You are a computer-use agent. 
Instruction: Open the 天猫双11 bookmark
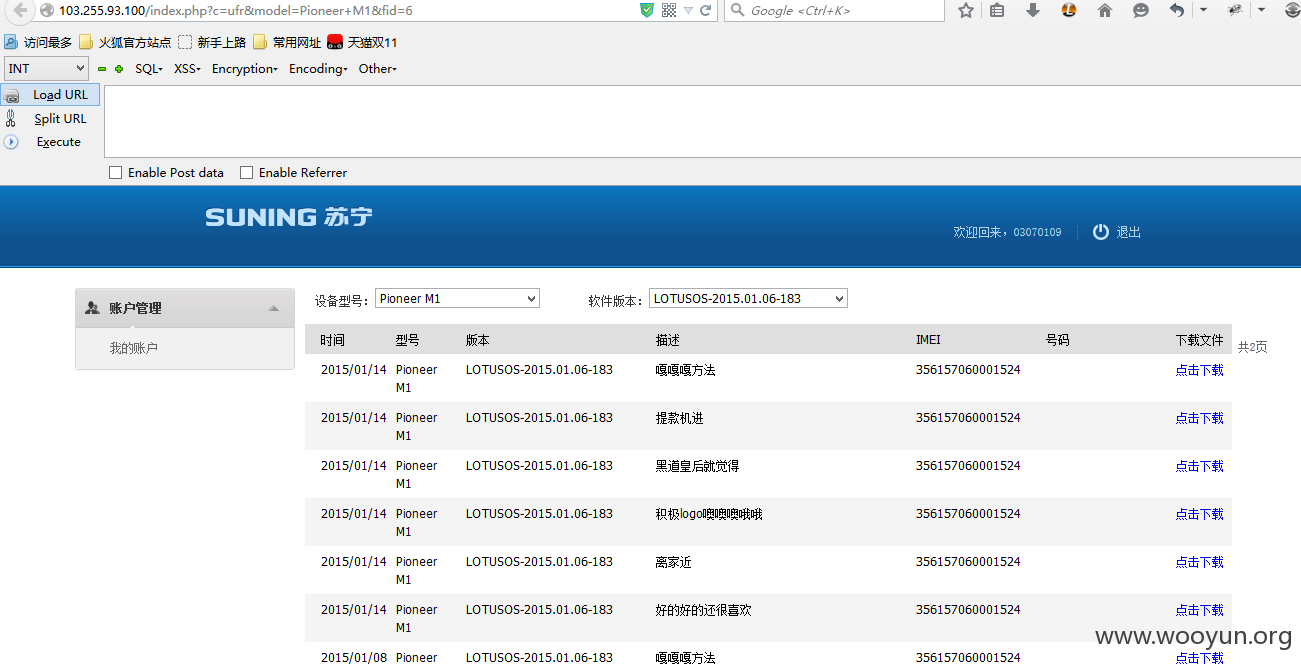(x=363, y=42)
